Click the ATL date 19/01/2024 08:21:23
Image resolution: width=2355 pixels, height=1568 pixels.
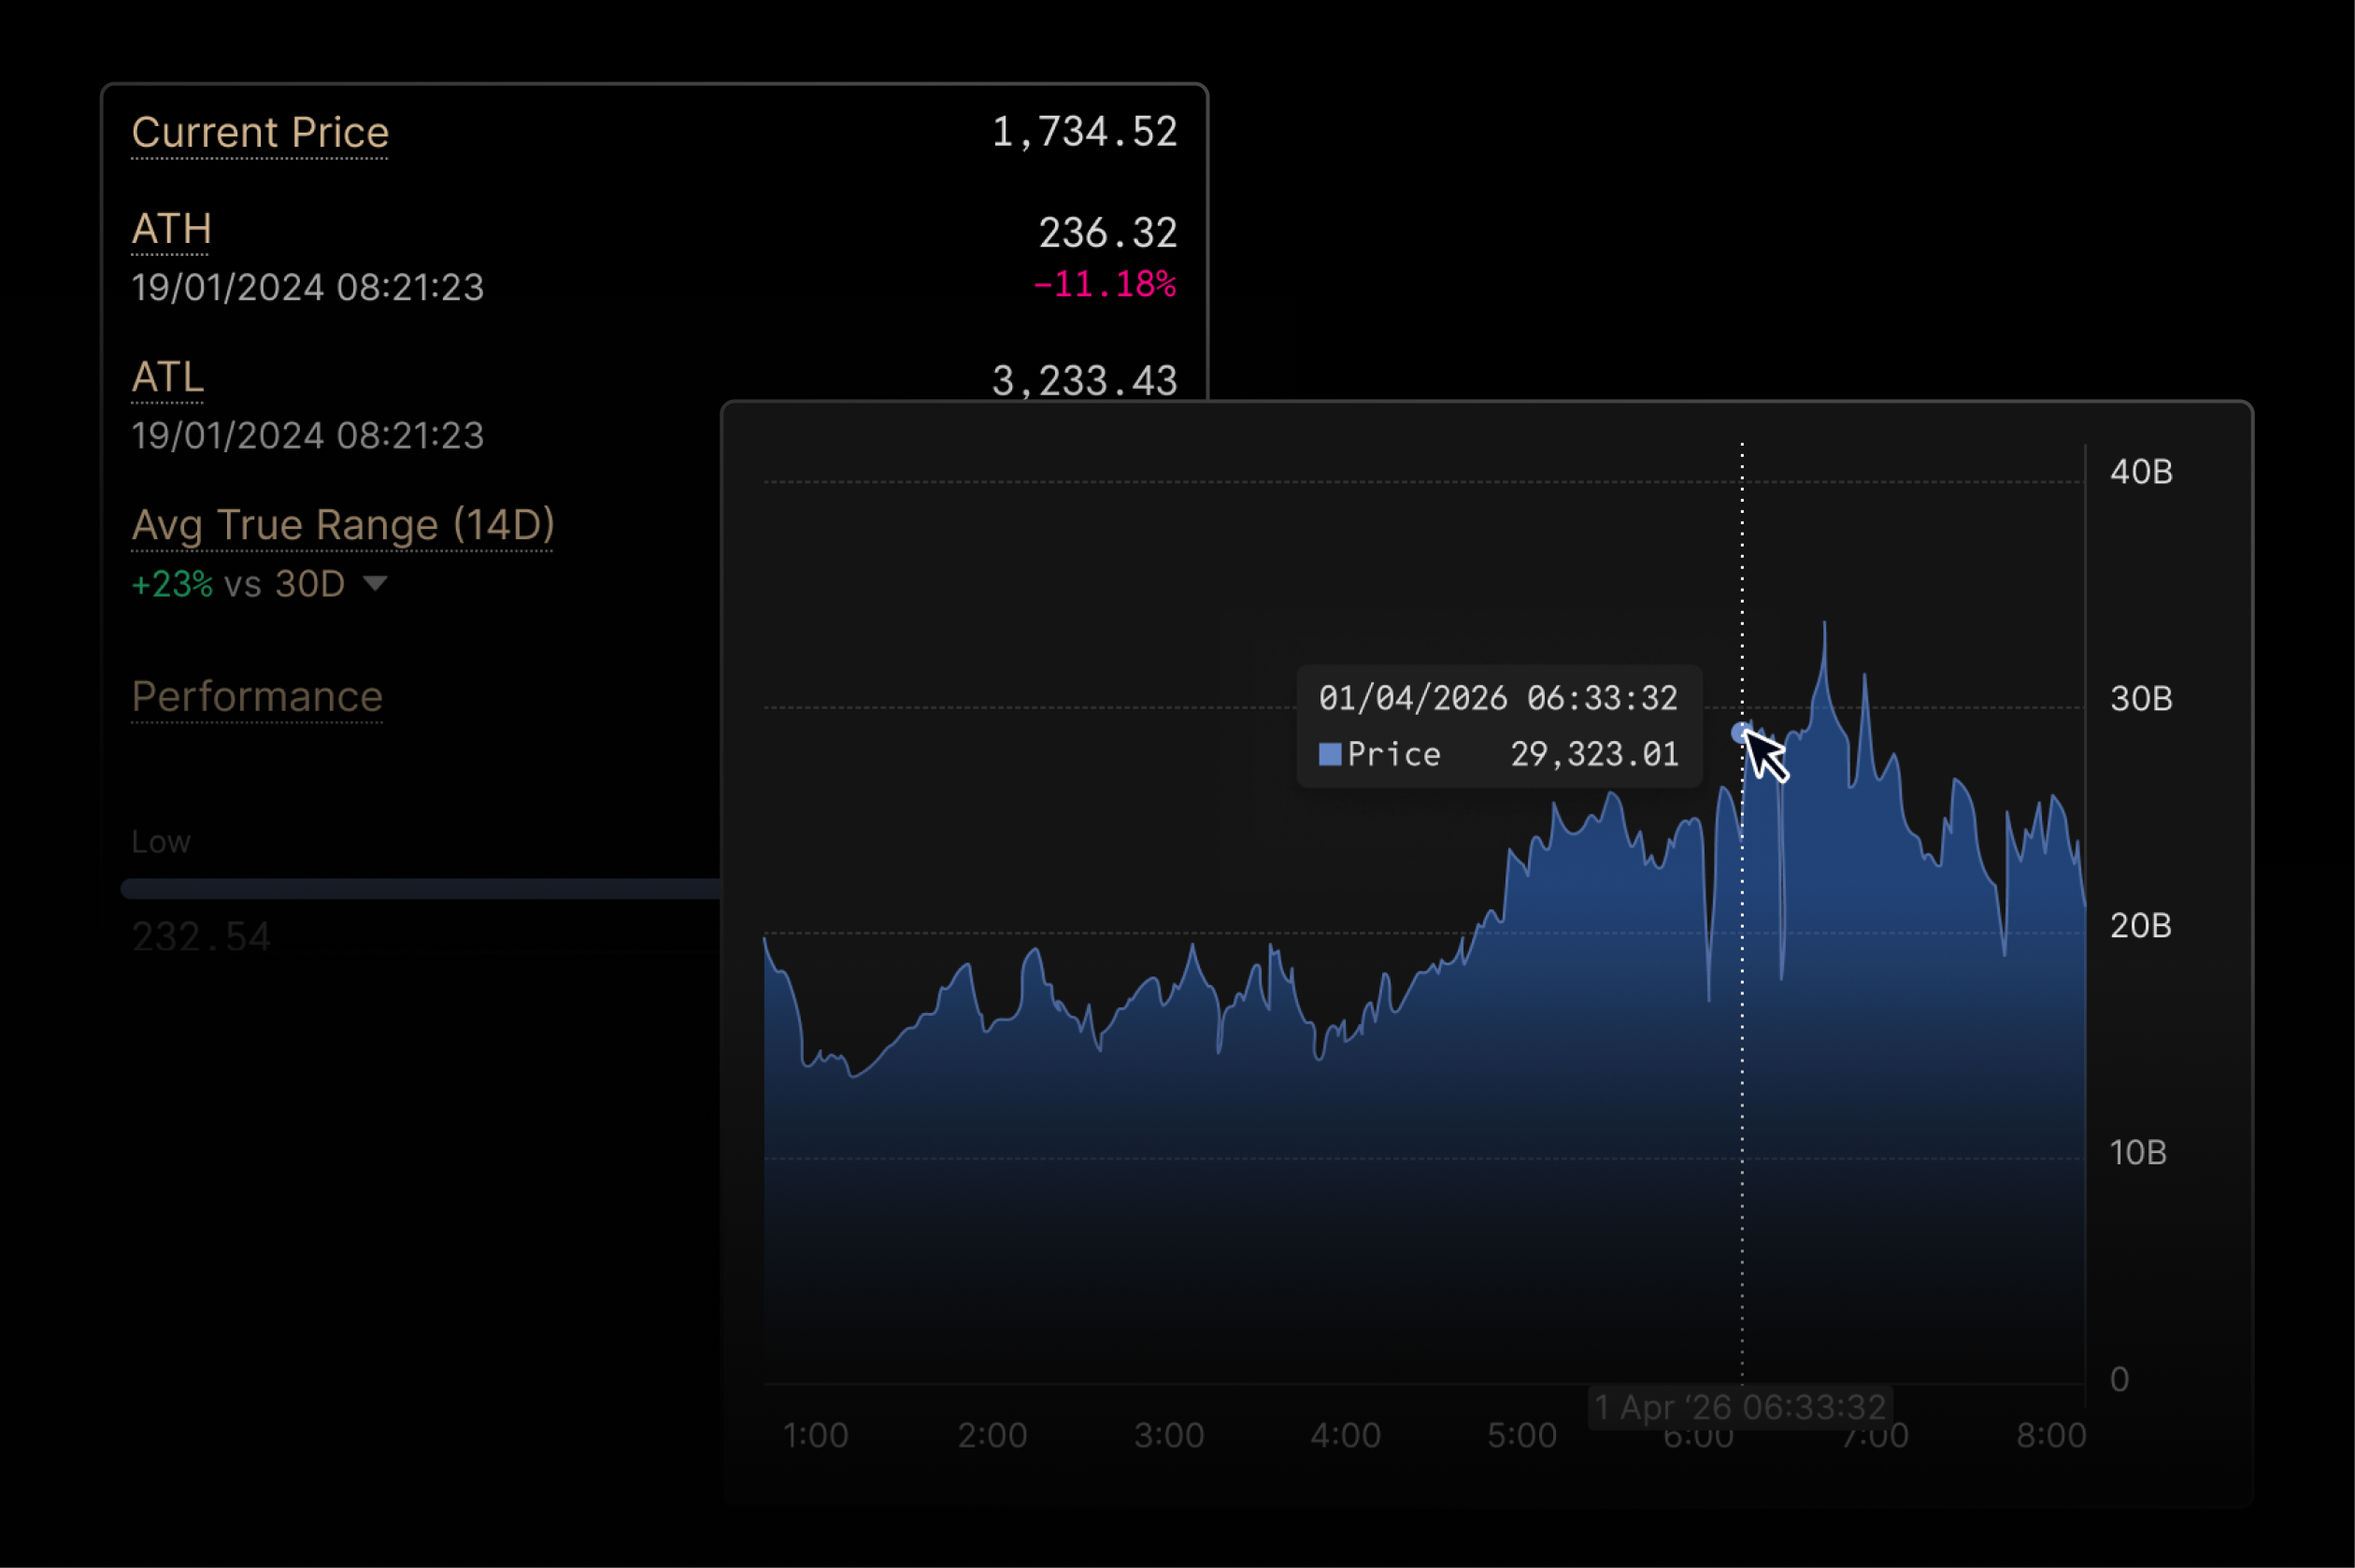click(x=307, y=436)
